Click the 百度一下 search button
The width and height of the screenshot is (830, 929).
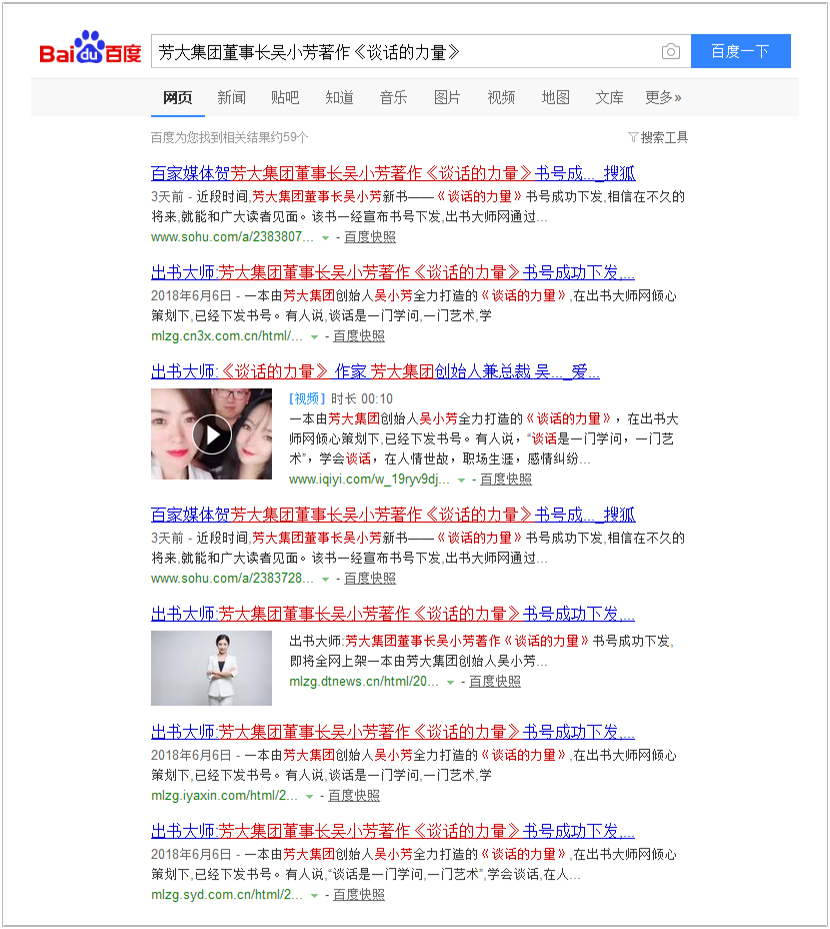point(740,52)
